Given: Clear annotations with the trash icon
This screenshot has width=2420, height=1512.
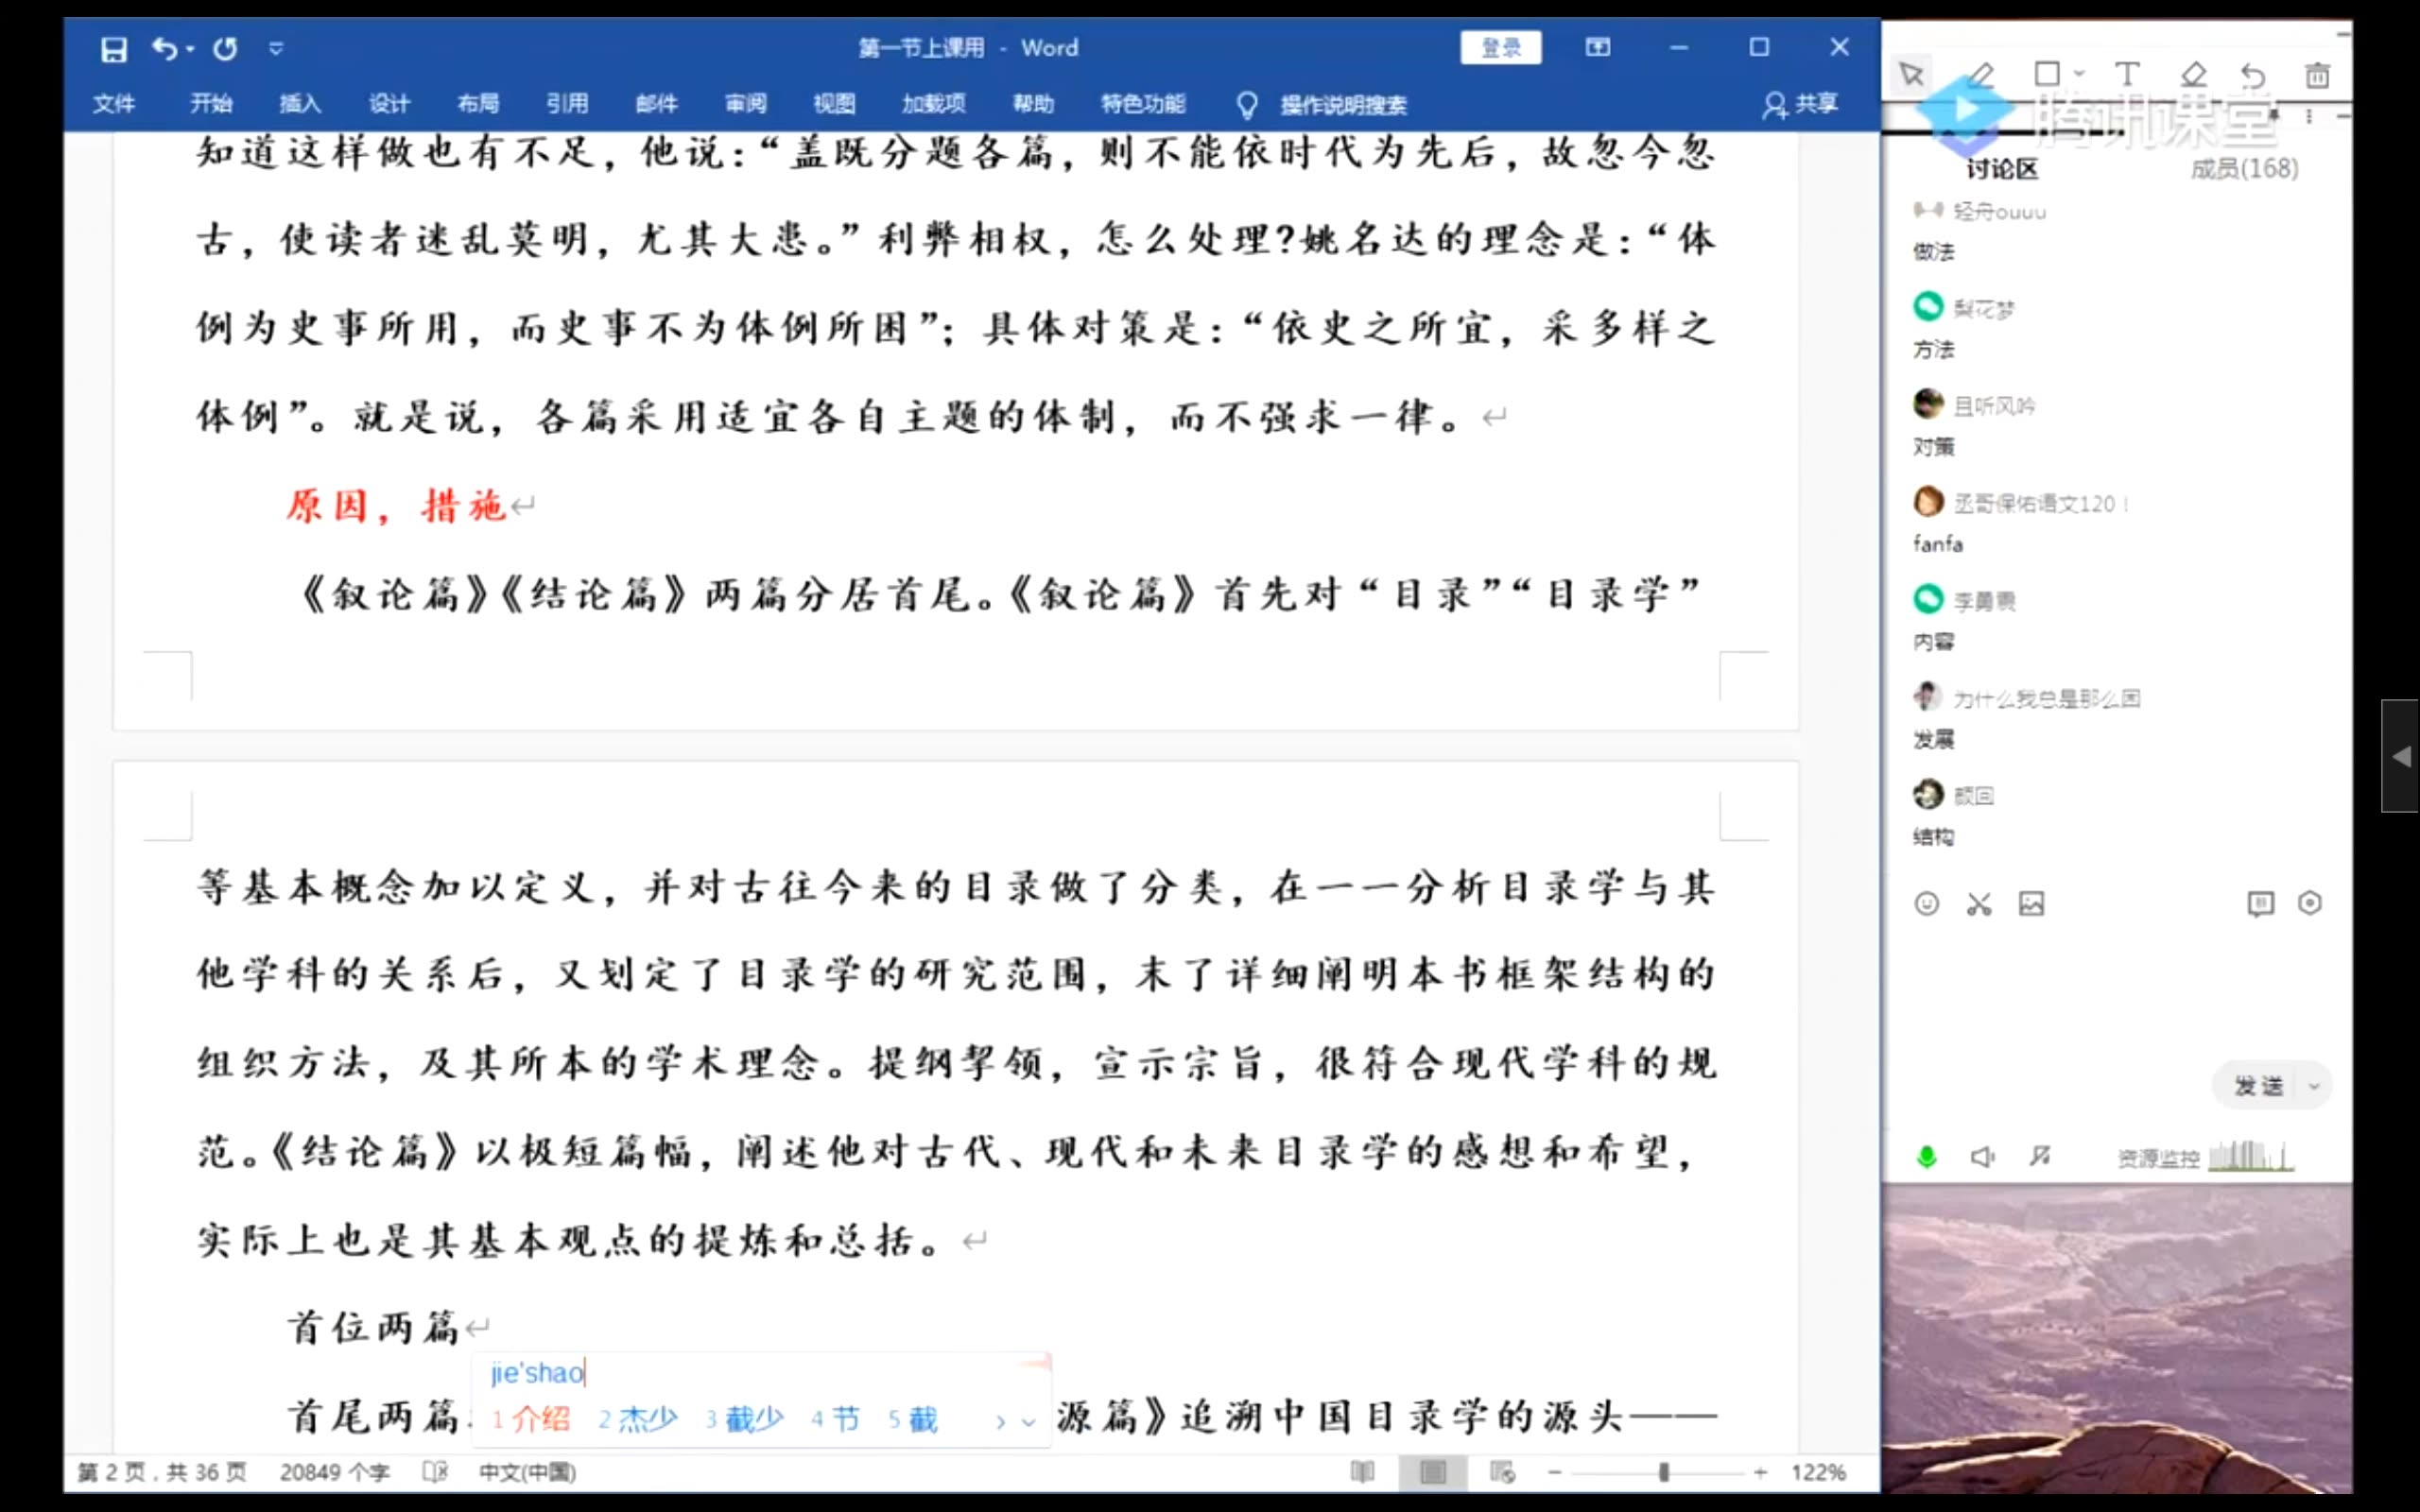Looking at the screenshot, I should tap(2318, 75).
